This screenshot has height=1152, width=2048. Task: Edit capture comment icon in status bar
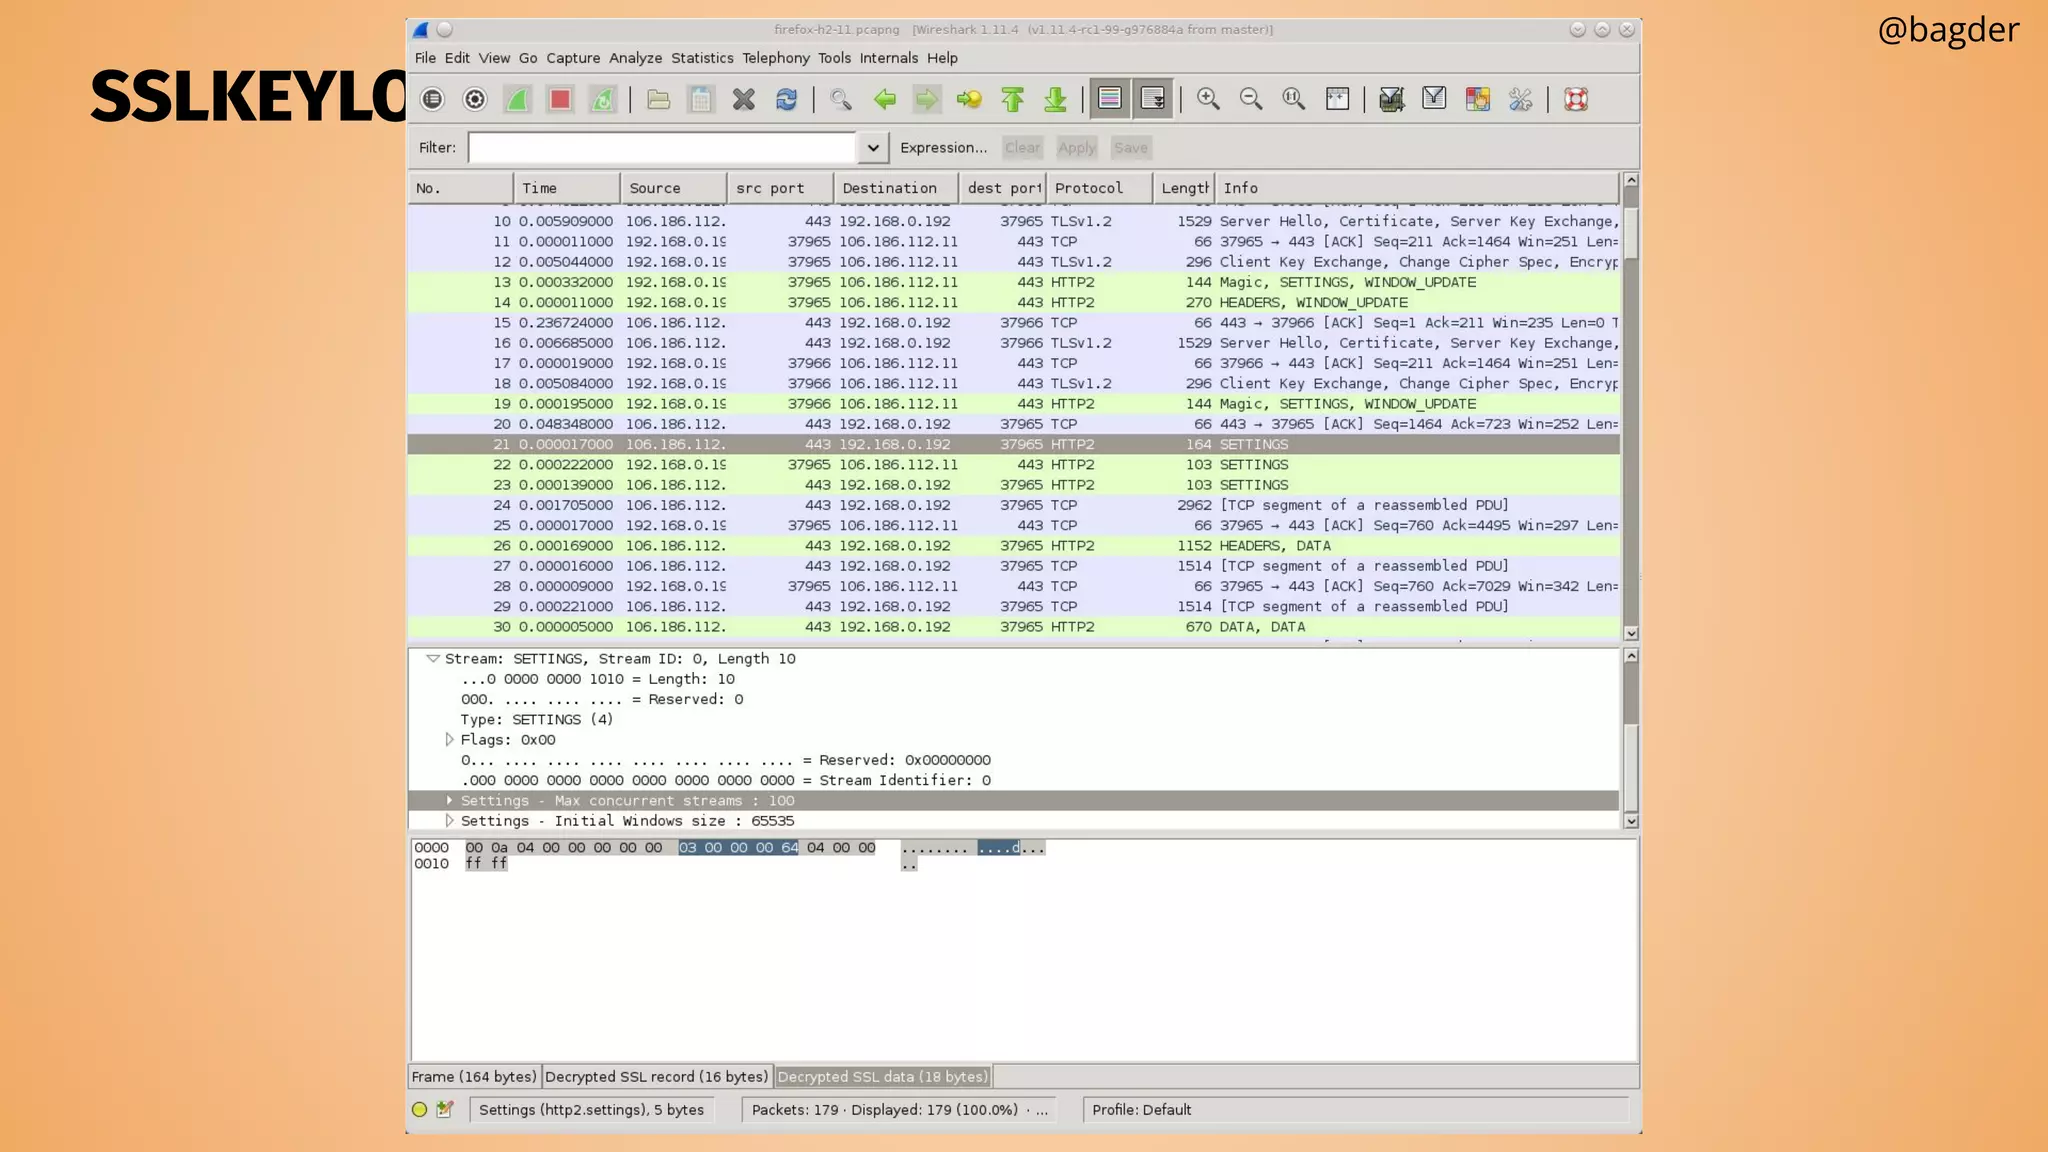click(x=445, y=1109)
